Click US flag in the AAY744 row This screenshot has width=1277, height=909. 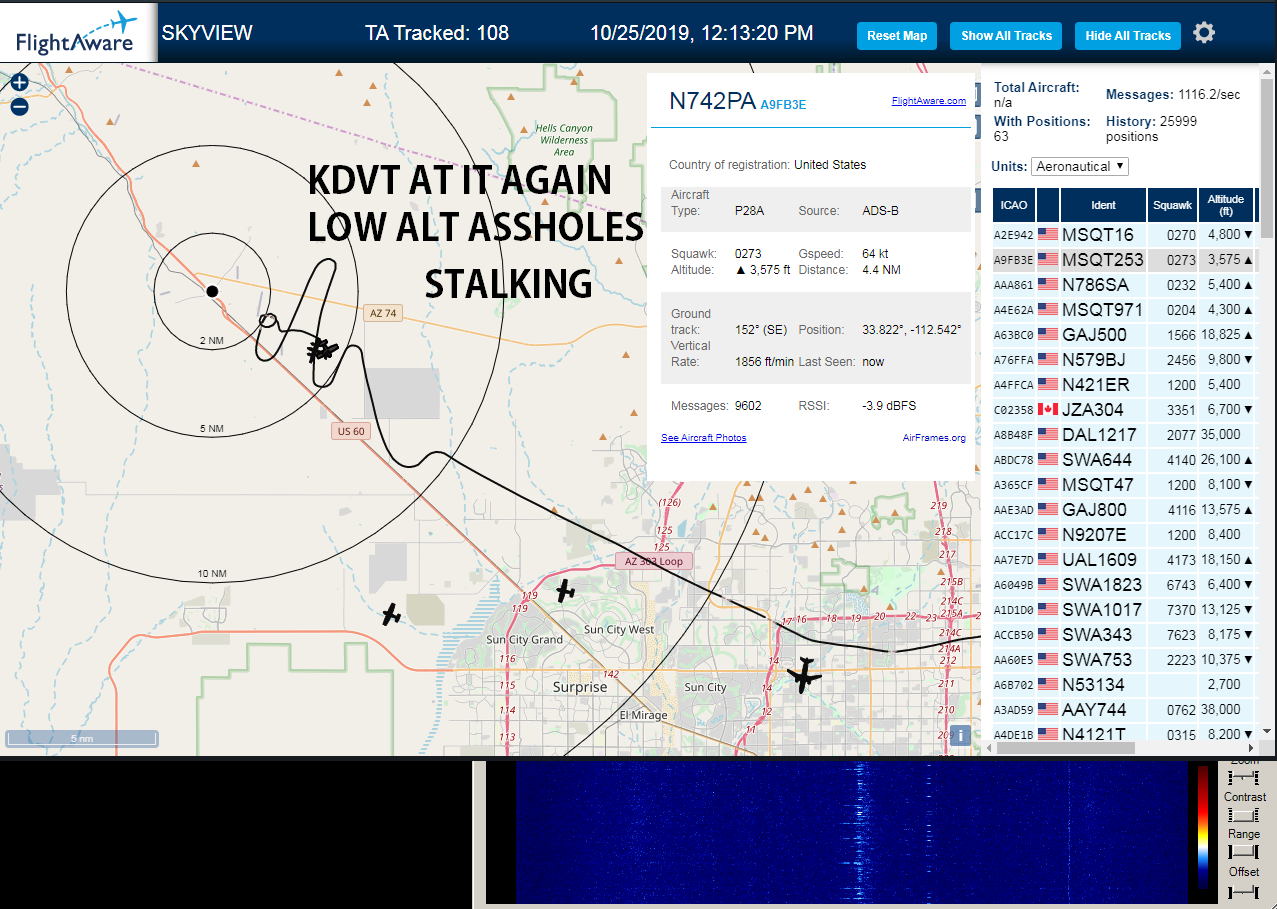(x=1048, y=709)
